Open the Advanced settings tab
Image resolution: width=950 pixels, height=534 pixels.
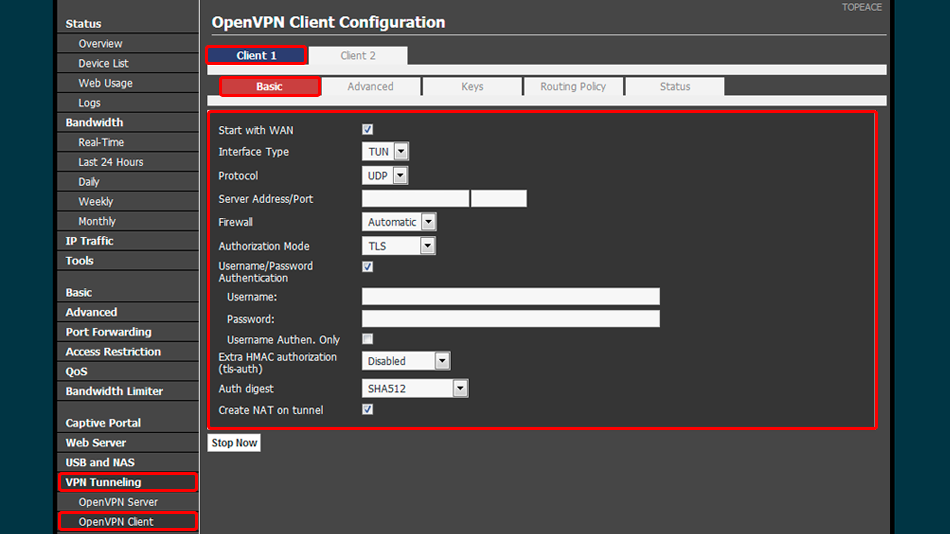pyautogui.click(x=370, y=87)
